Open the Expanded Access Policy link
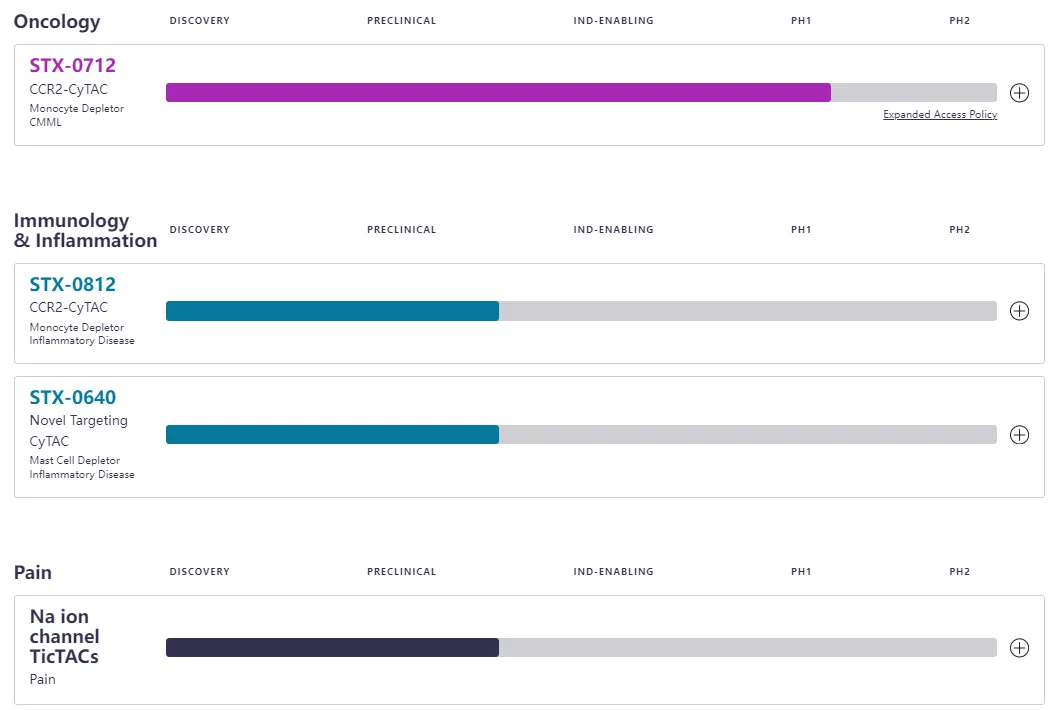1052x710 pixels. point(939,115)
